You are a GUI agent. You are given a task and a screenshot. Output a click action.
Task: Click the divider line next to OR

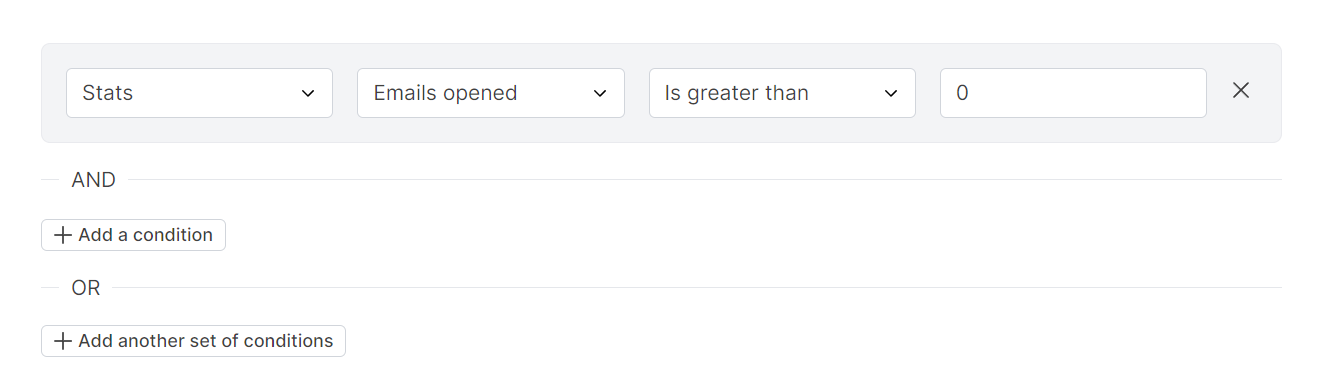[696, 288]
